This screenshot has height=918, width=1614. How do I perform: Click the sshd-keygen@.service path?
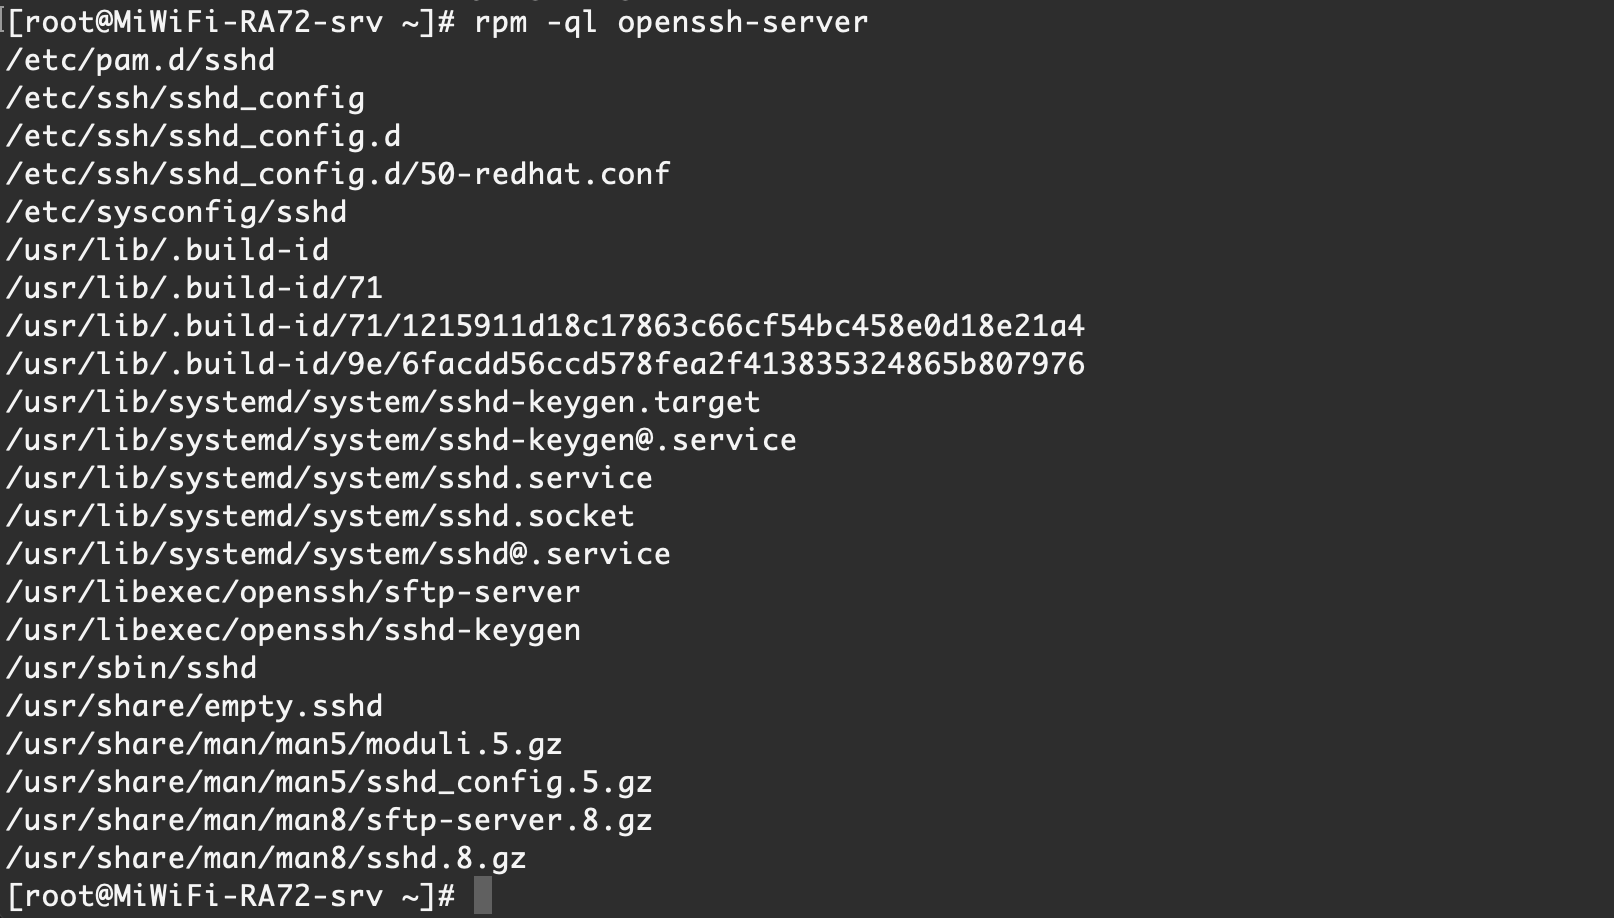(x=401, y=440)
